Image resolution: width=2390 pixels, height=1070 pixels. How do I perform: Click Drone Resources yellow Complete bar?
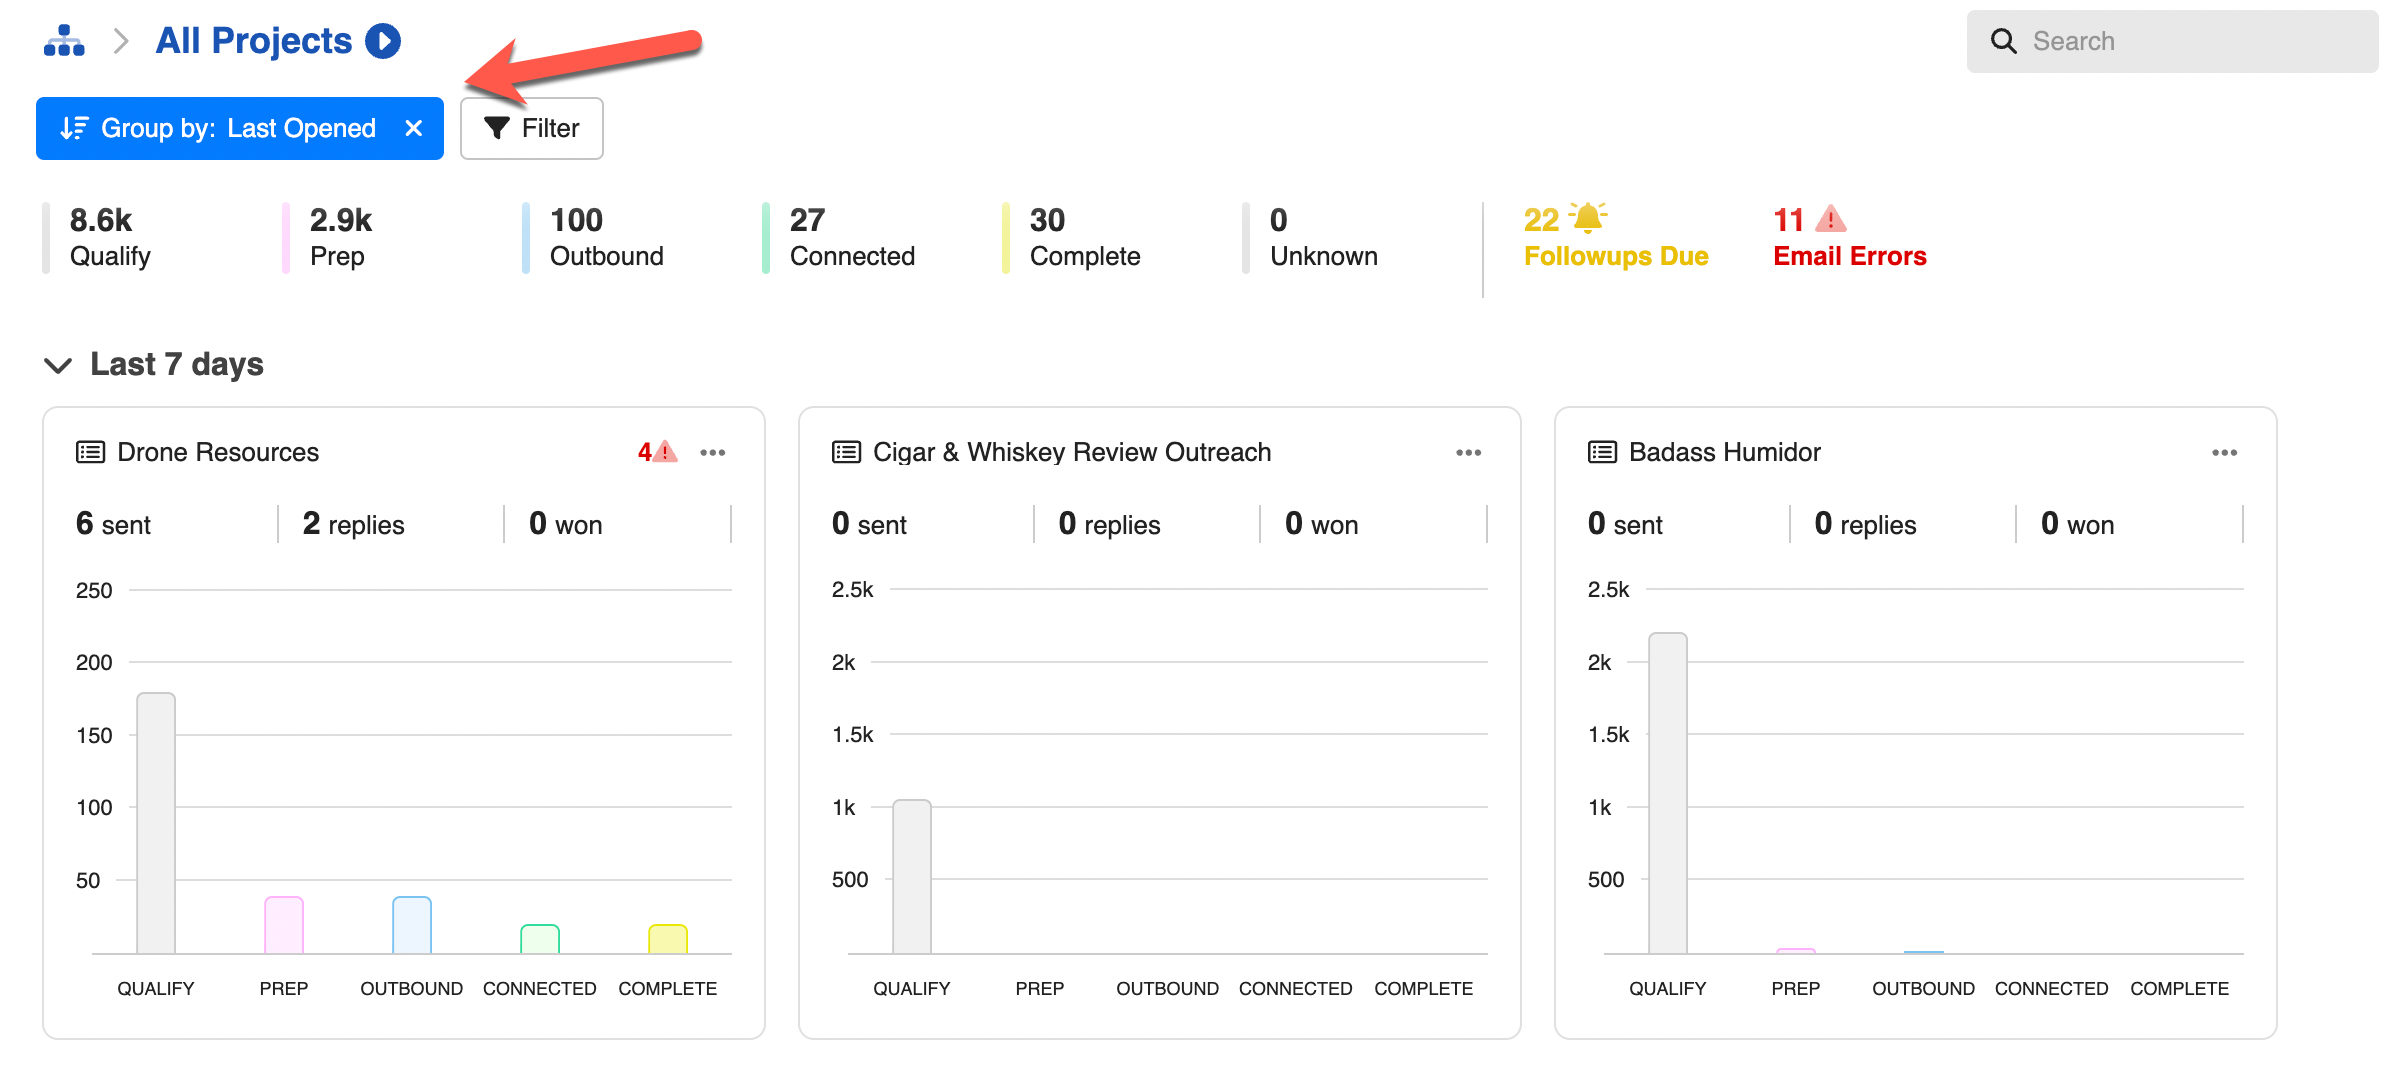coord(667,939)
